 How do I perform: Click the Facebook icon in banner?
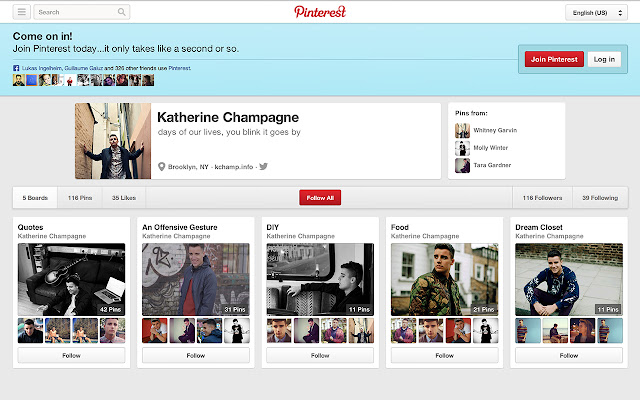coord(16,68)
